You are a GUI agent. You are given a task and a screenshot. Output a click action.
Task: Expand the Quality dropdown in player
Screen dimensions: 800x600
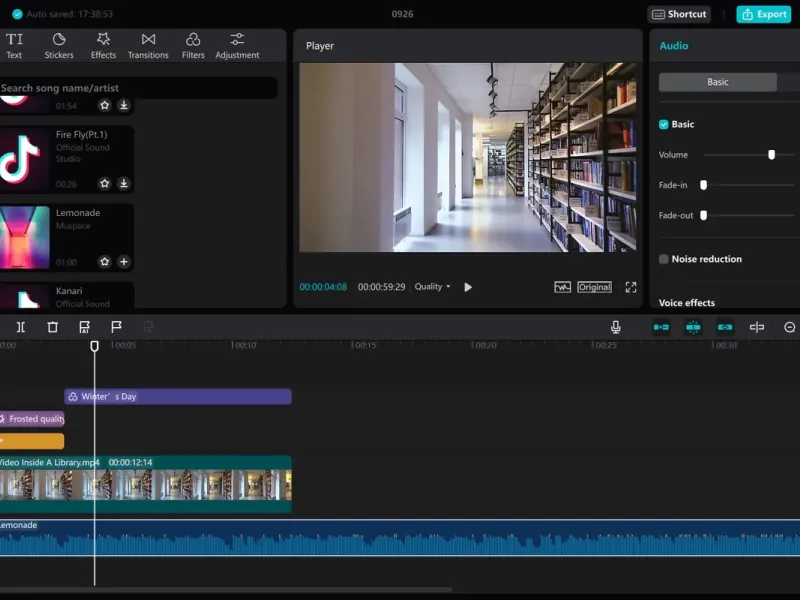(432, 287)
